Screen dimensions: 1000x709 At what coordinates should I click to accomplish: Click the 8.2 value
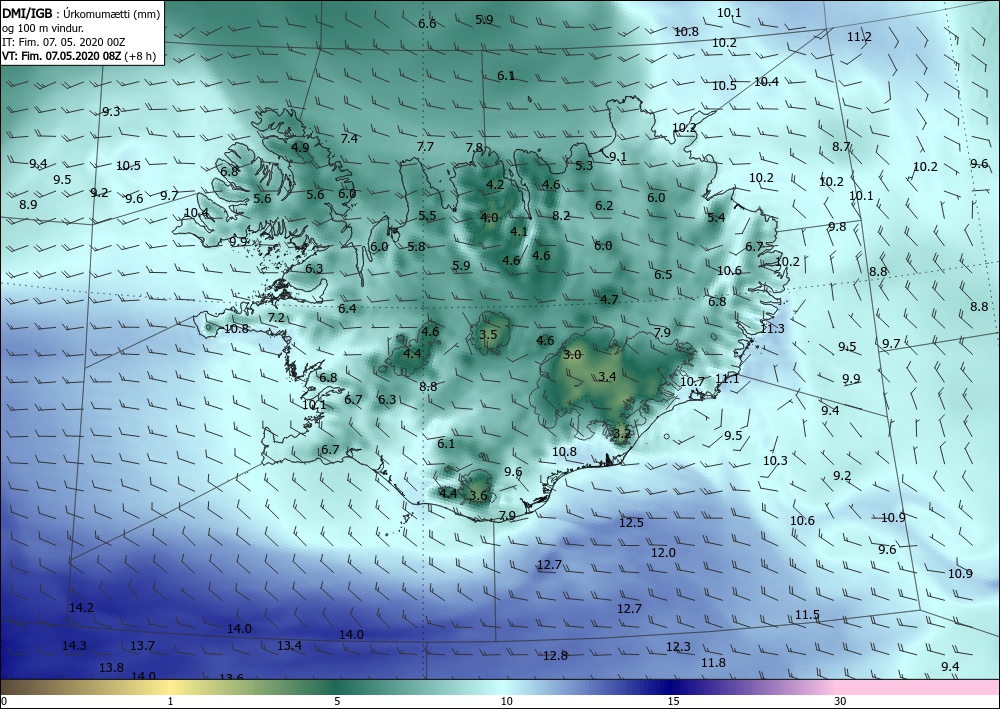561,216
